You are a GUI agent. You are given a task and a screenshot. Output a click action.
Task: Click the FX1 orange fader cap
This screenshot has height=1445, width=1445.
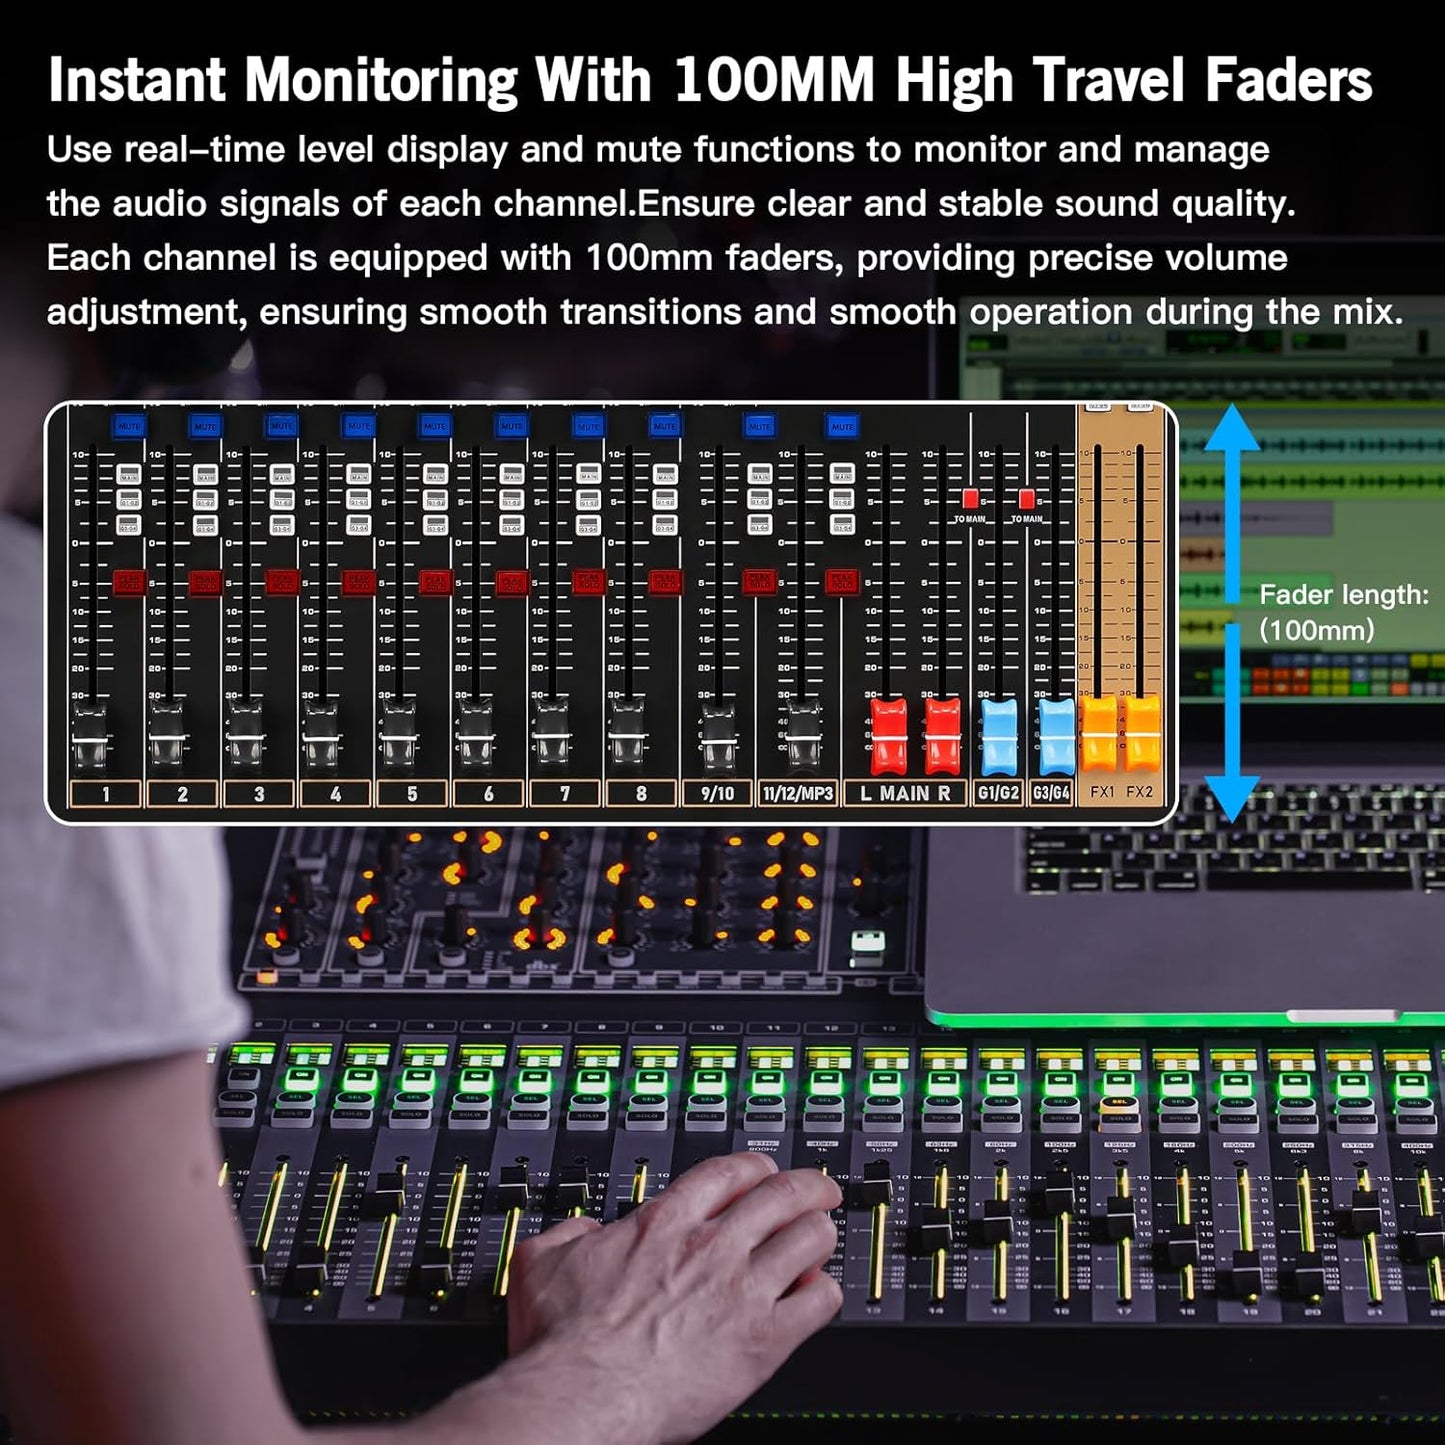coord(1099,734)
